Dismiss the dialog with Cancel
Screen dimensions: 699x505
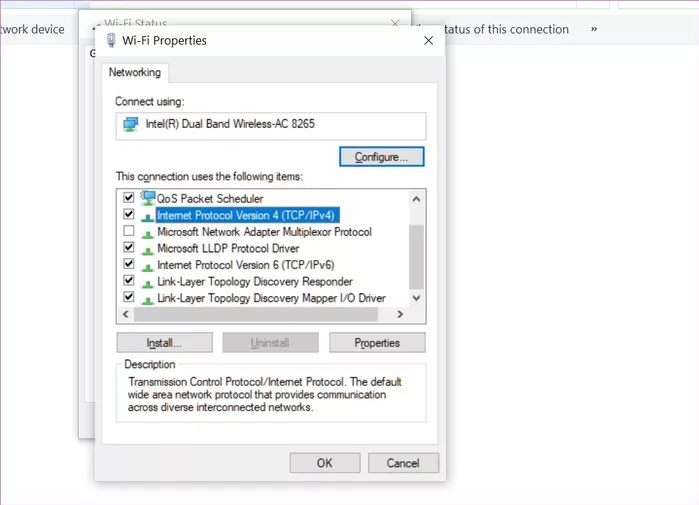point(403,463)
